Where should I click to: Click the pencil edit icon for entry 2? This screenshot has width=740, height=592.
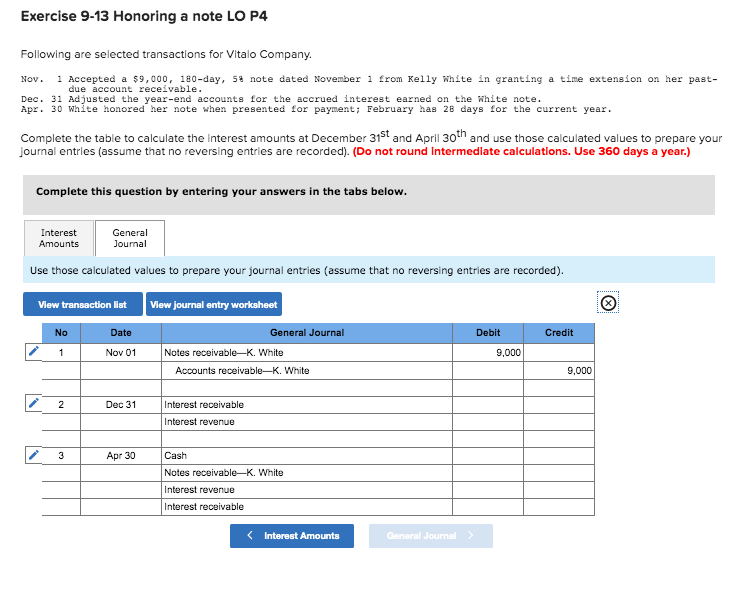[x=34, y=404]
